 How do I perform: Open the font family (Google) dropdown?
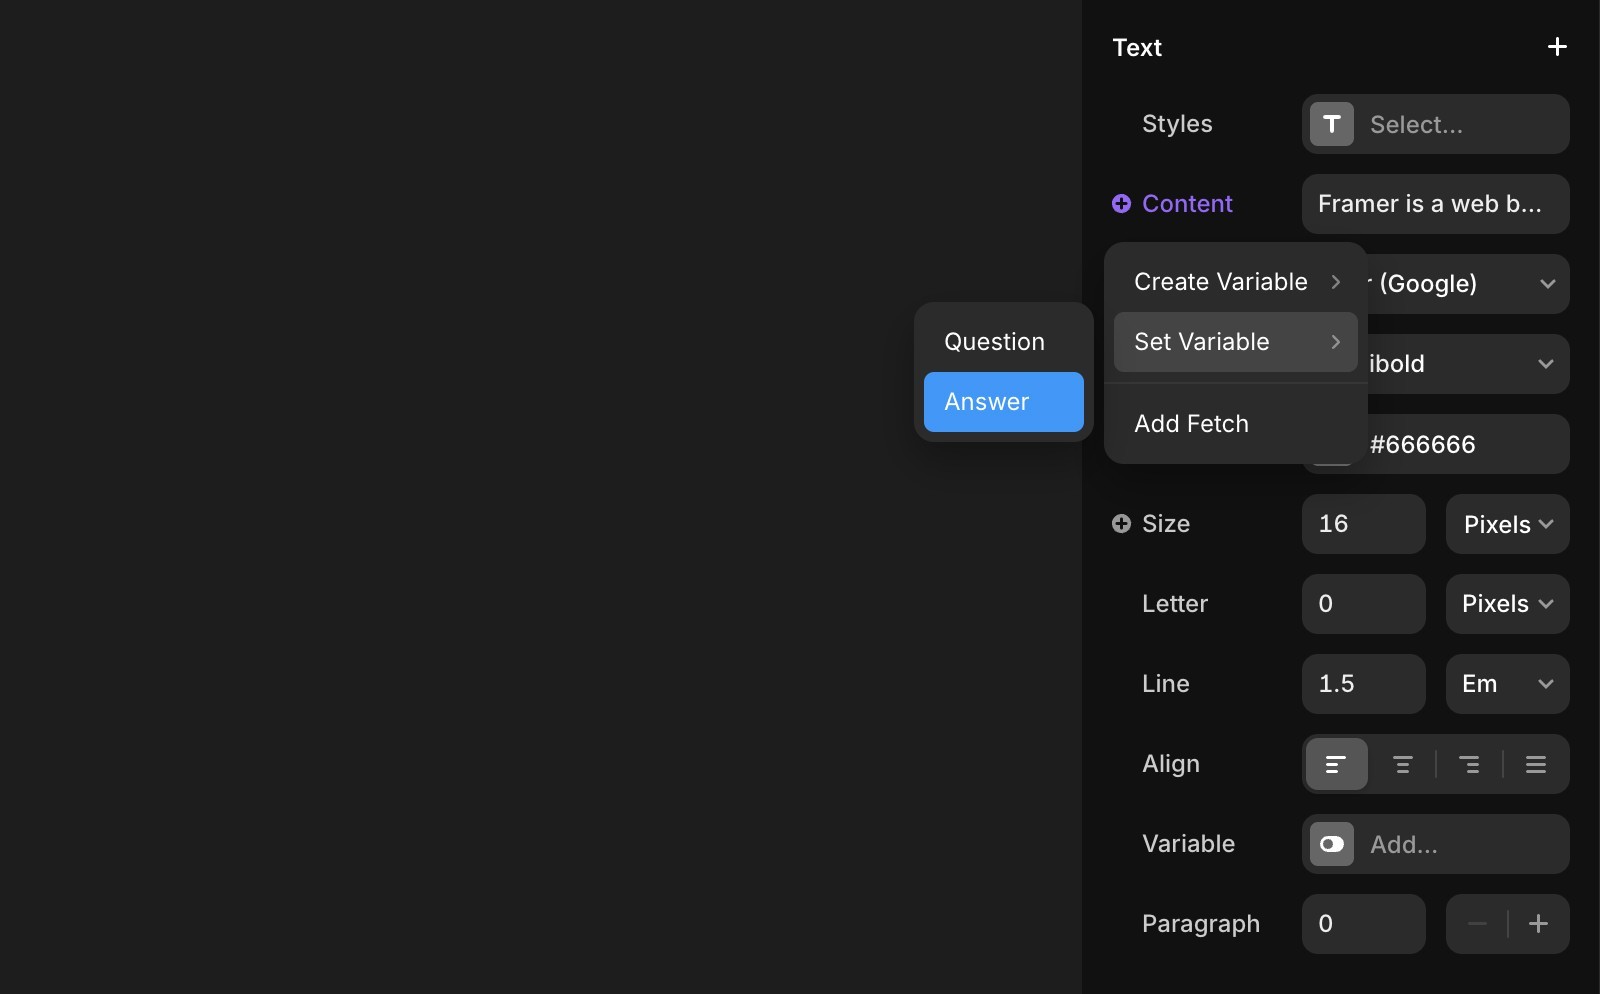pos(1469,284)
